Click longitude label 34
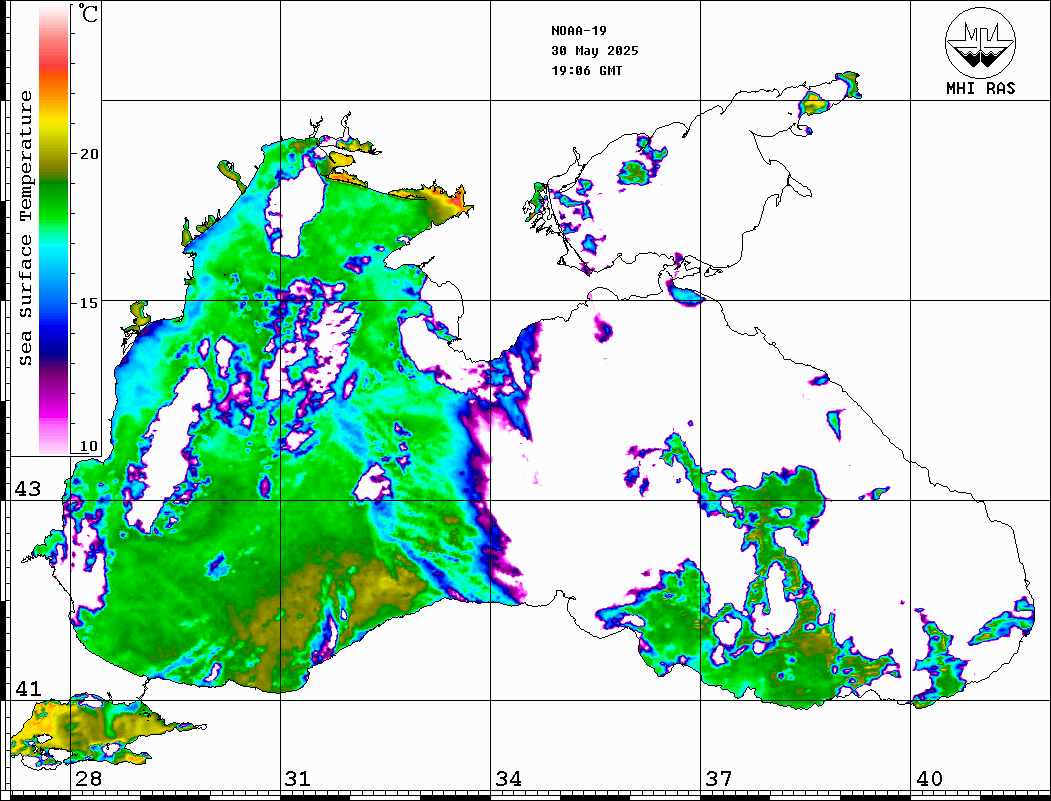The width and height of the screenshot is (1051, 801). [508, 778]
